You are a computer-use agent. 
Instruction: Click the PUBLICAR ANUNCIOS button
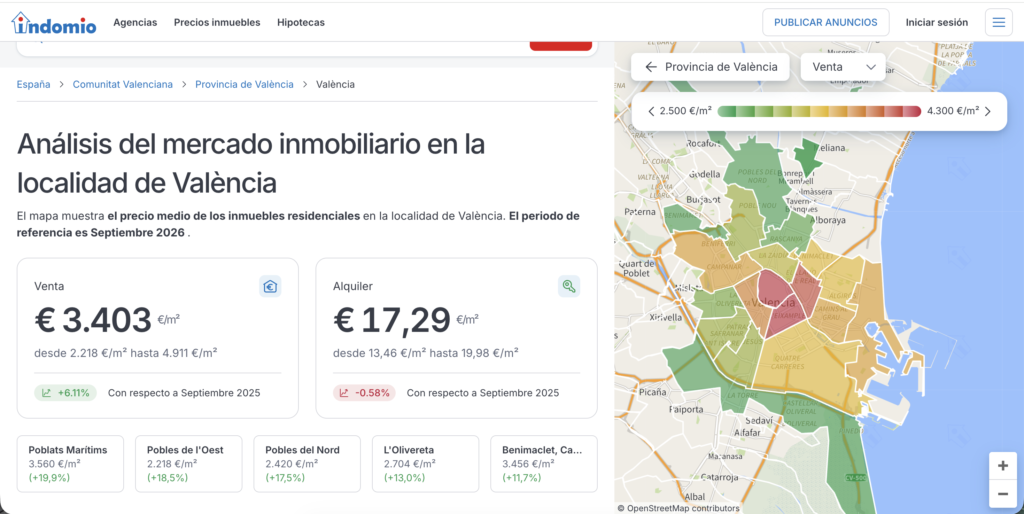pos(825,22)
